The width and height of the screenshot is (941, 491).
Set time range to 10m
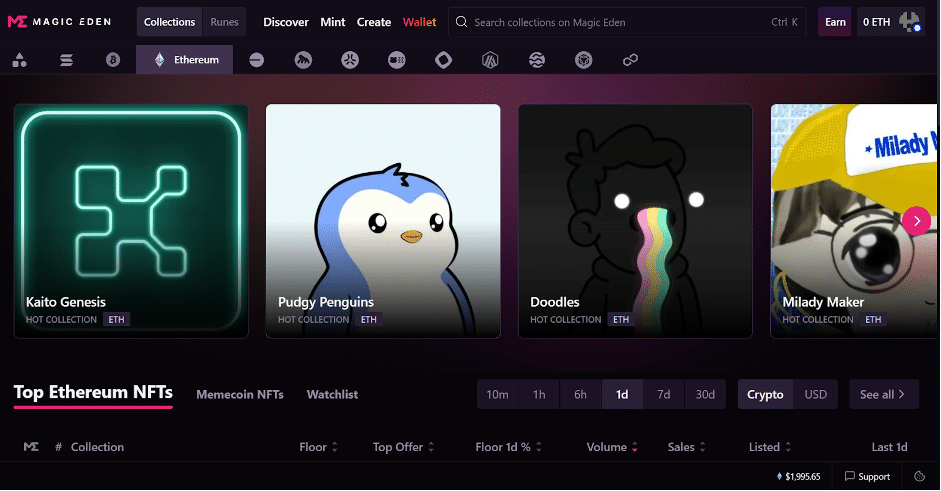[x=498, y=394]
